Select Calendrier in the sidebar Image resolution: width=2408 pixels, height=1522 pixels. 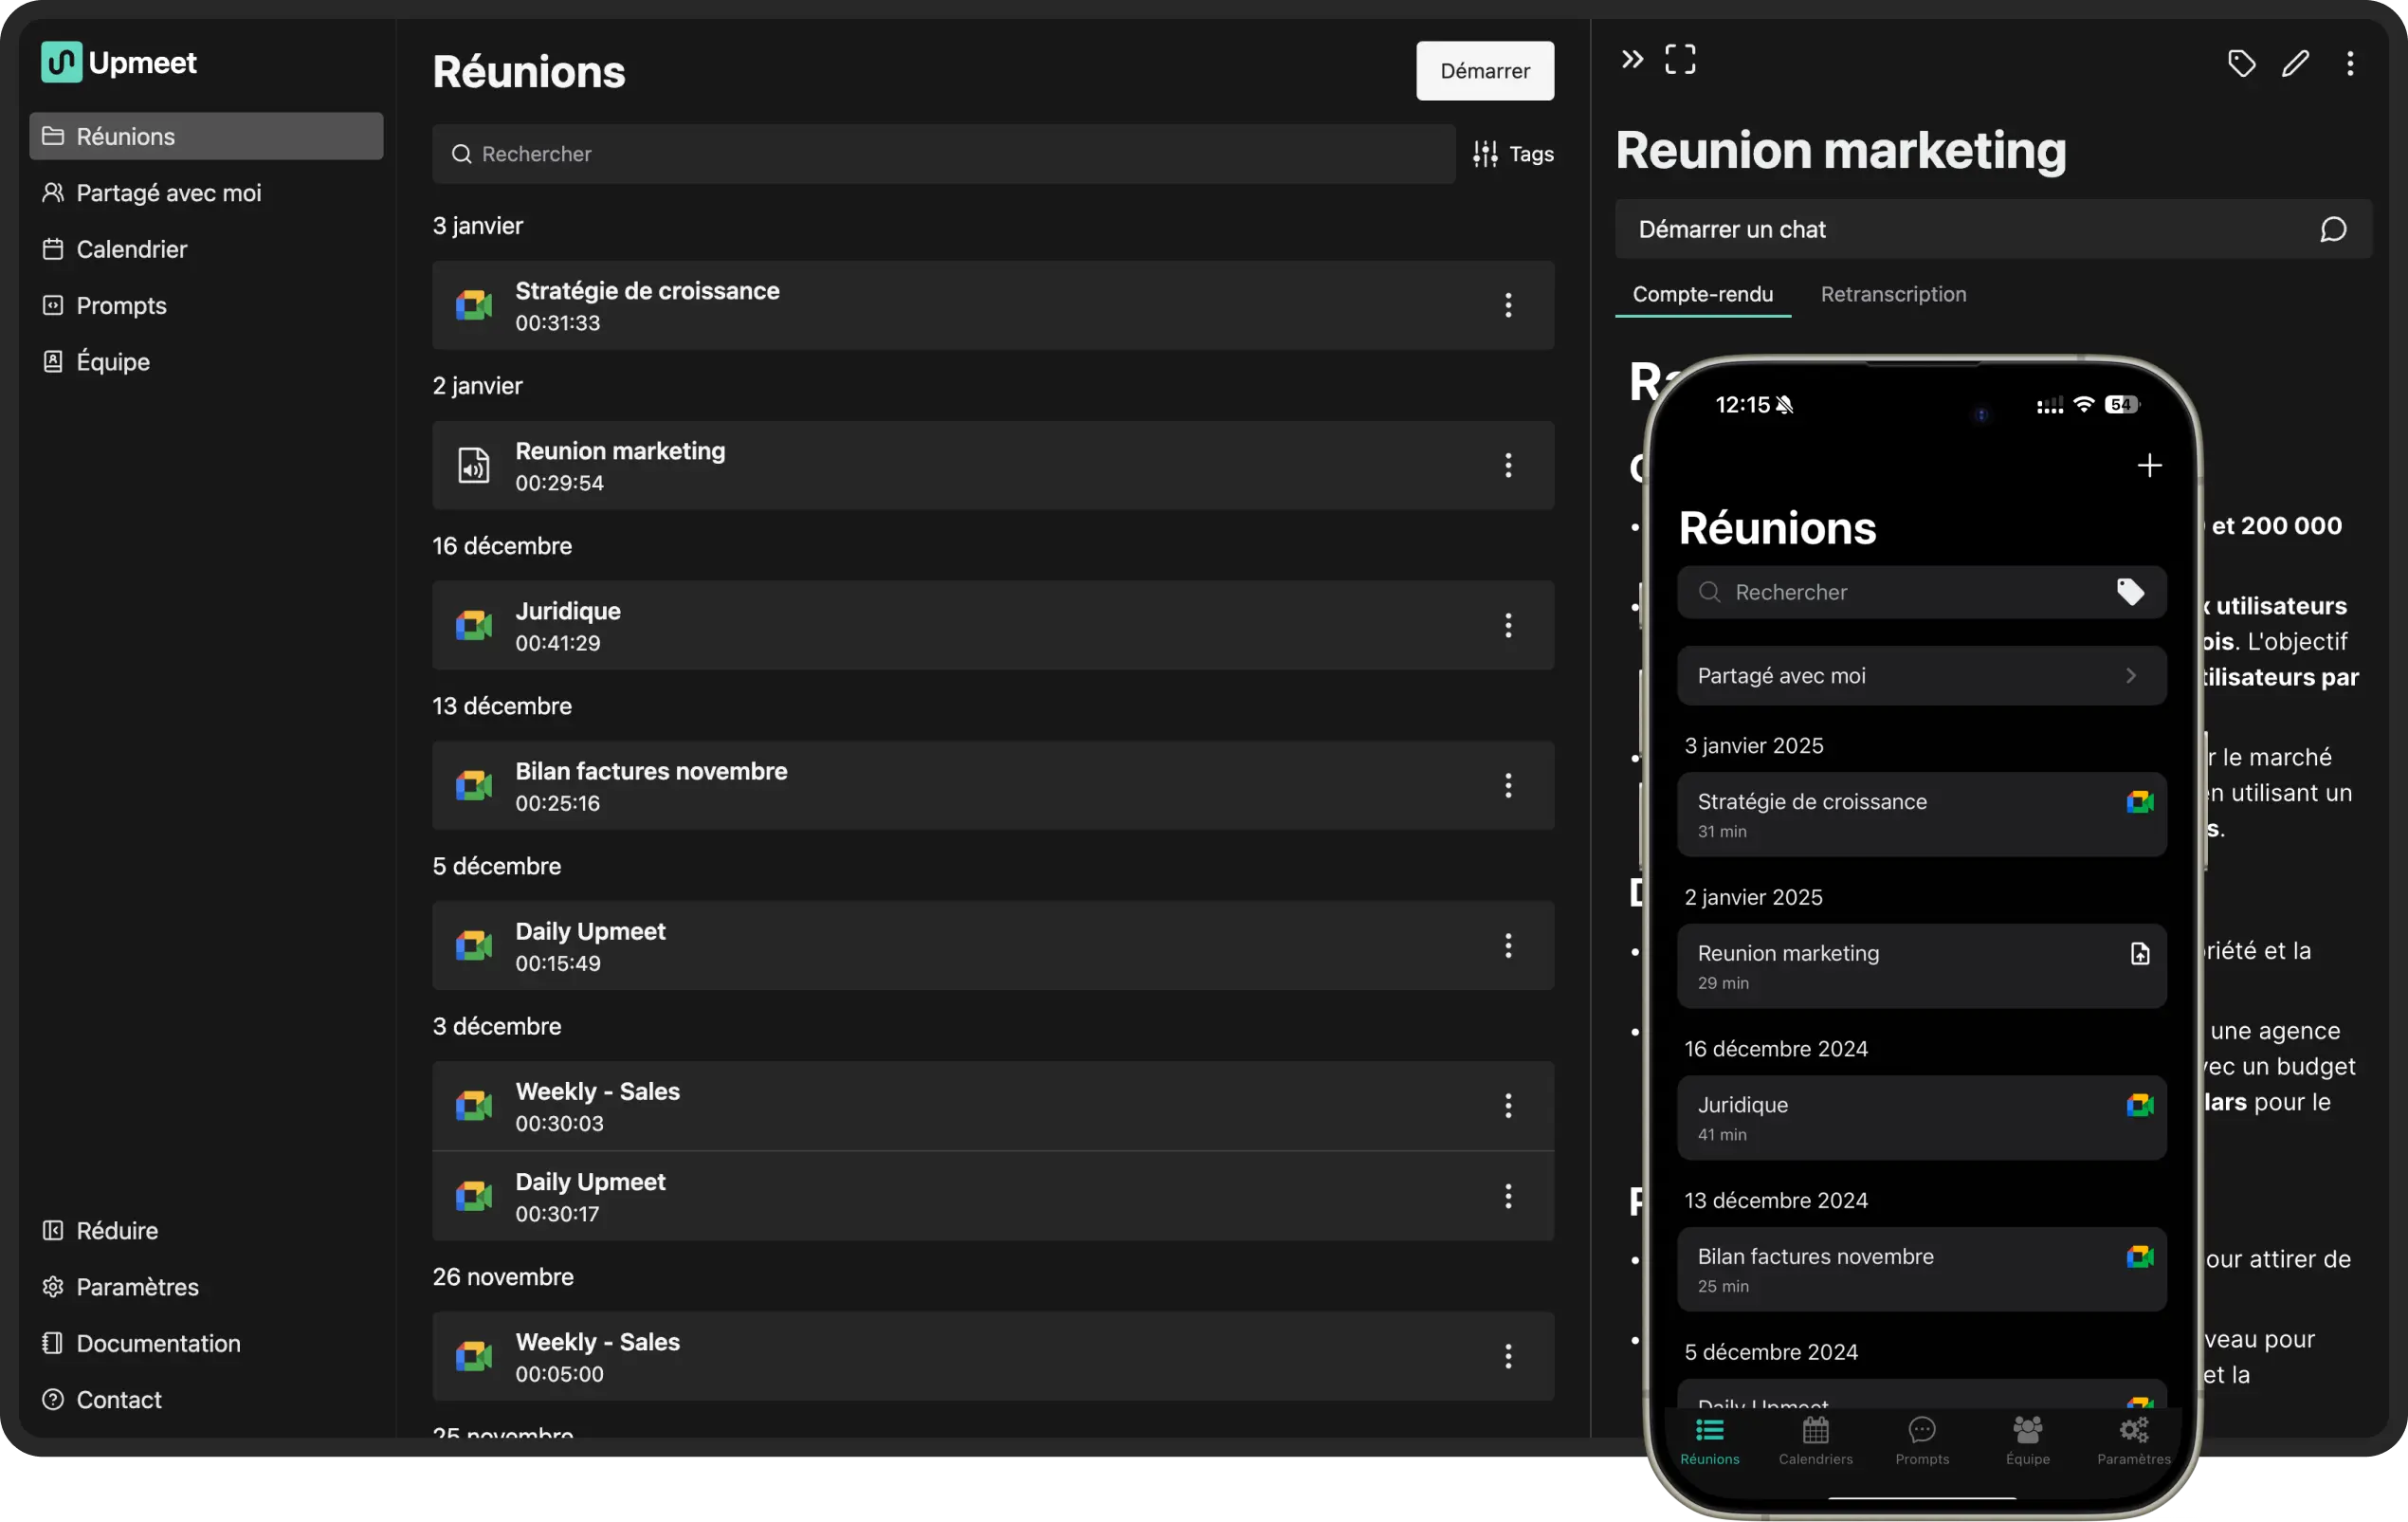click(131, 249)
